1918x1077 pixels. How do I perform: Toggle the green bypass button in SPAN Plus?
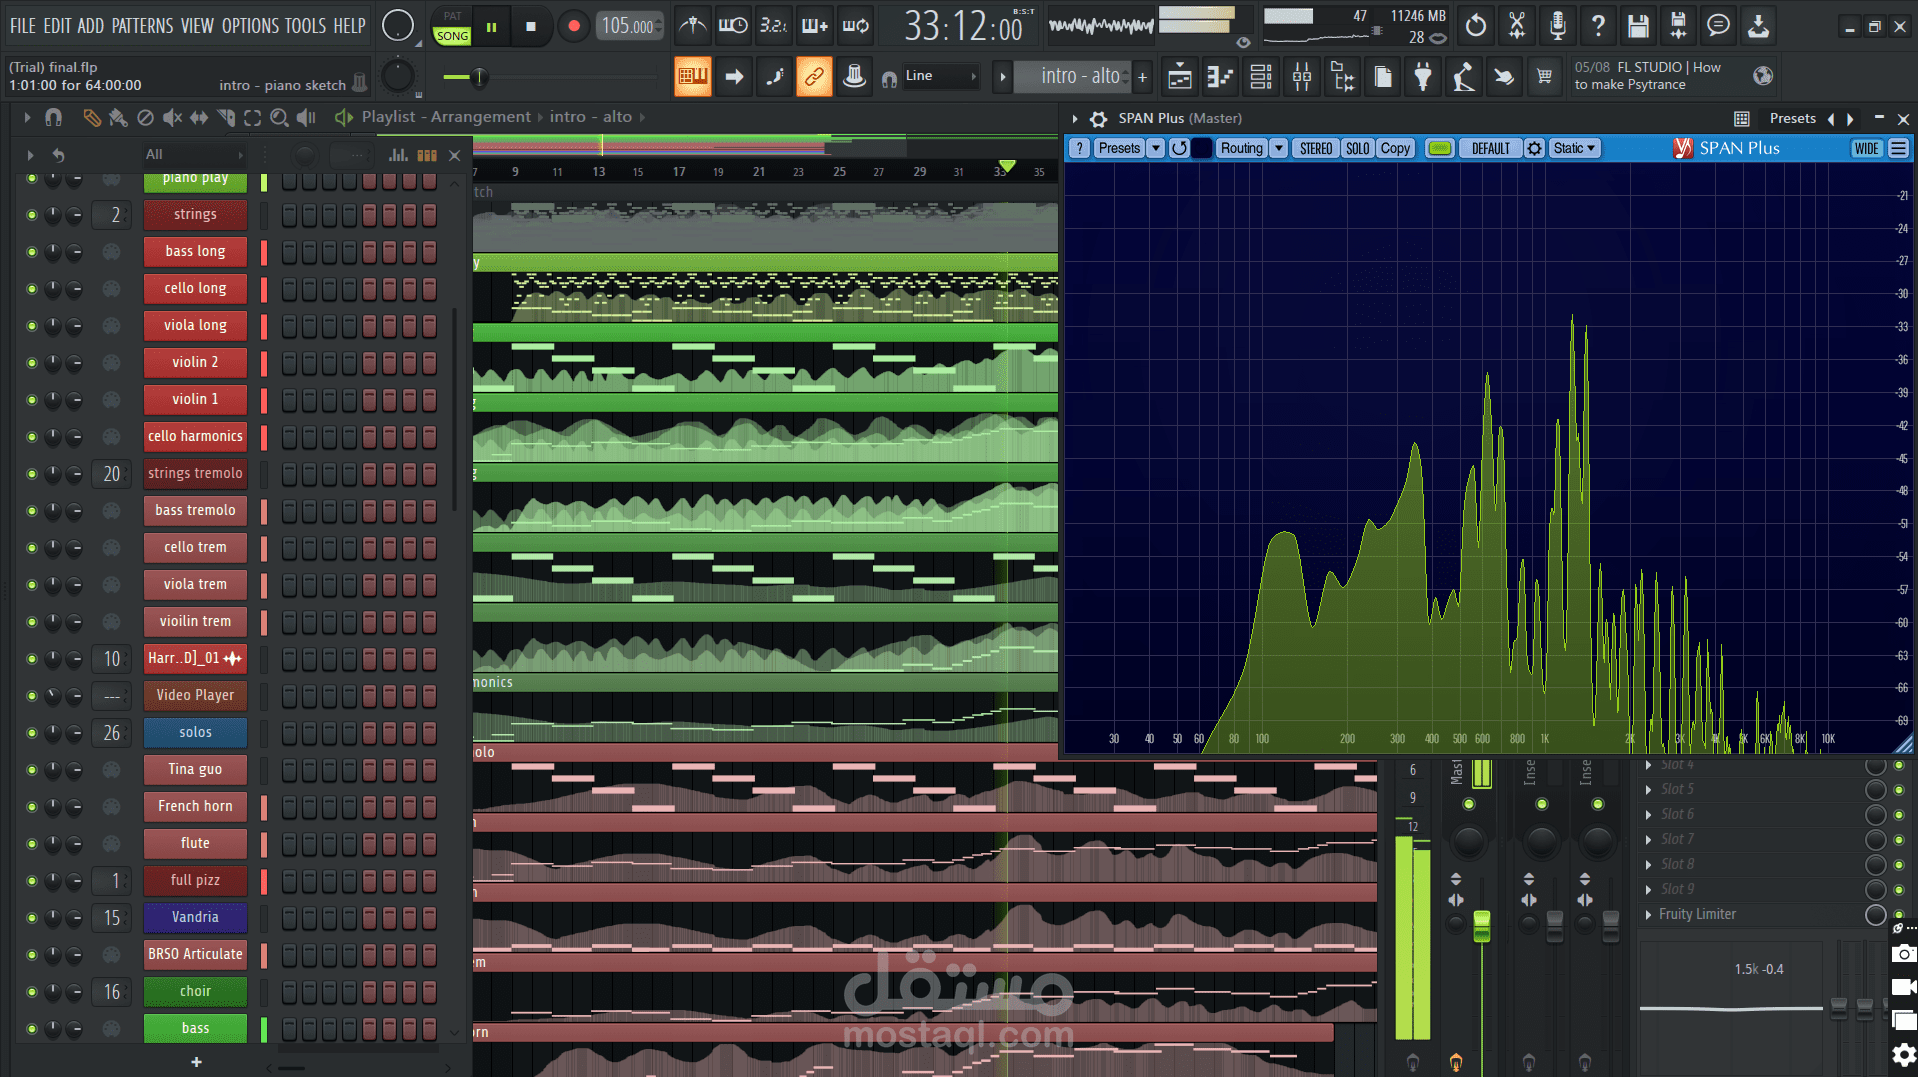pyautogui.click(x=1440, y=149)
